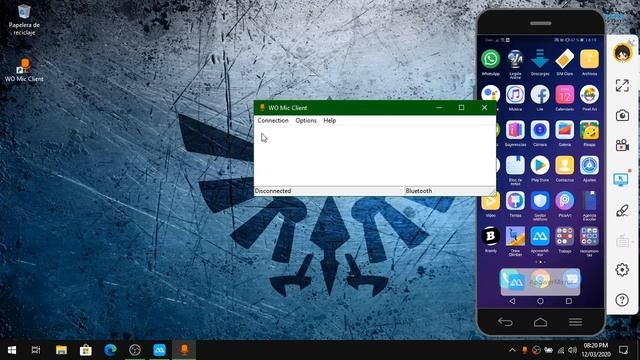Screen dimensions: 640x360
Task: Open the Connection menu in WO Mic Client
Action: (x=273, y=120)
